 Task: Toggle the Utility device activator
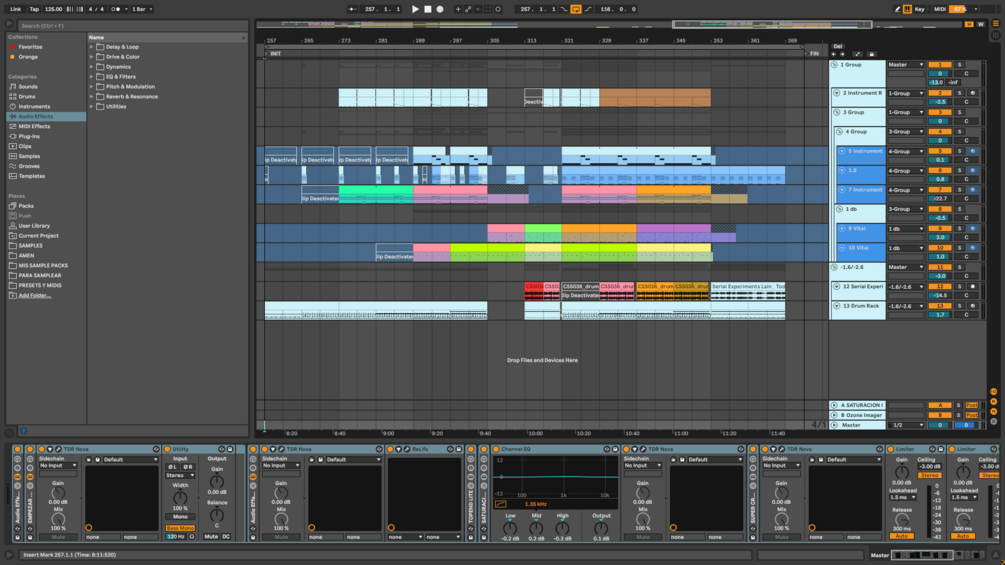pyautogui.click(x=167, y=449)
